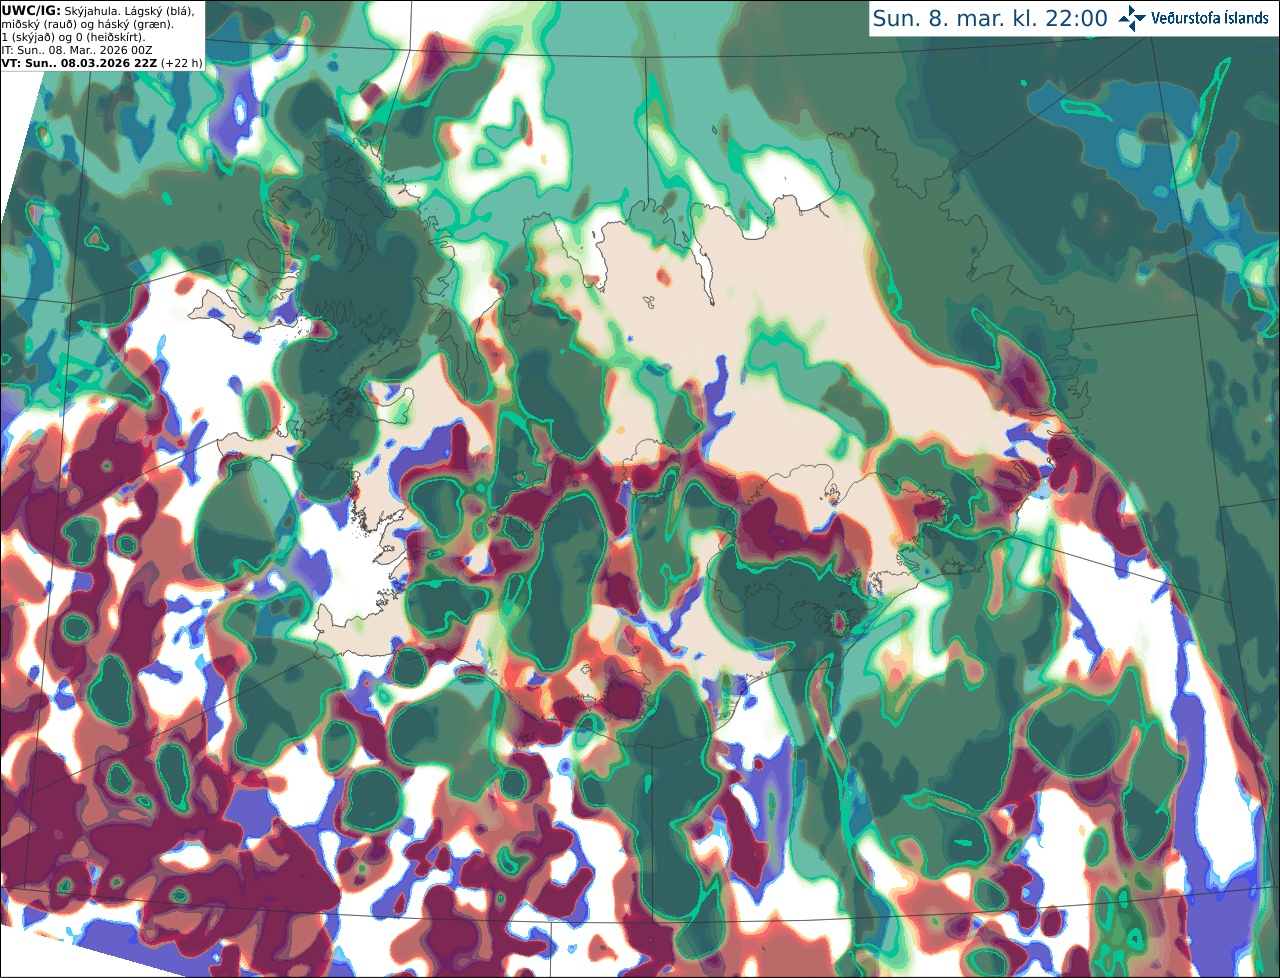This screenshot has height=978, width=1280.
Task: Click the Veðurstofa Íslands compass logo icon
Action: [x=1132, y=18]
